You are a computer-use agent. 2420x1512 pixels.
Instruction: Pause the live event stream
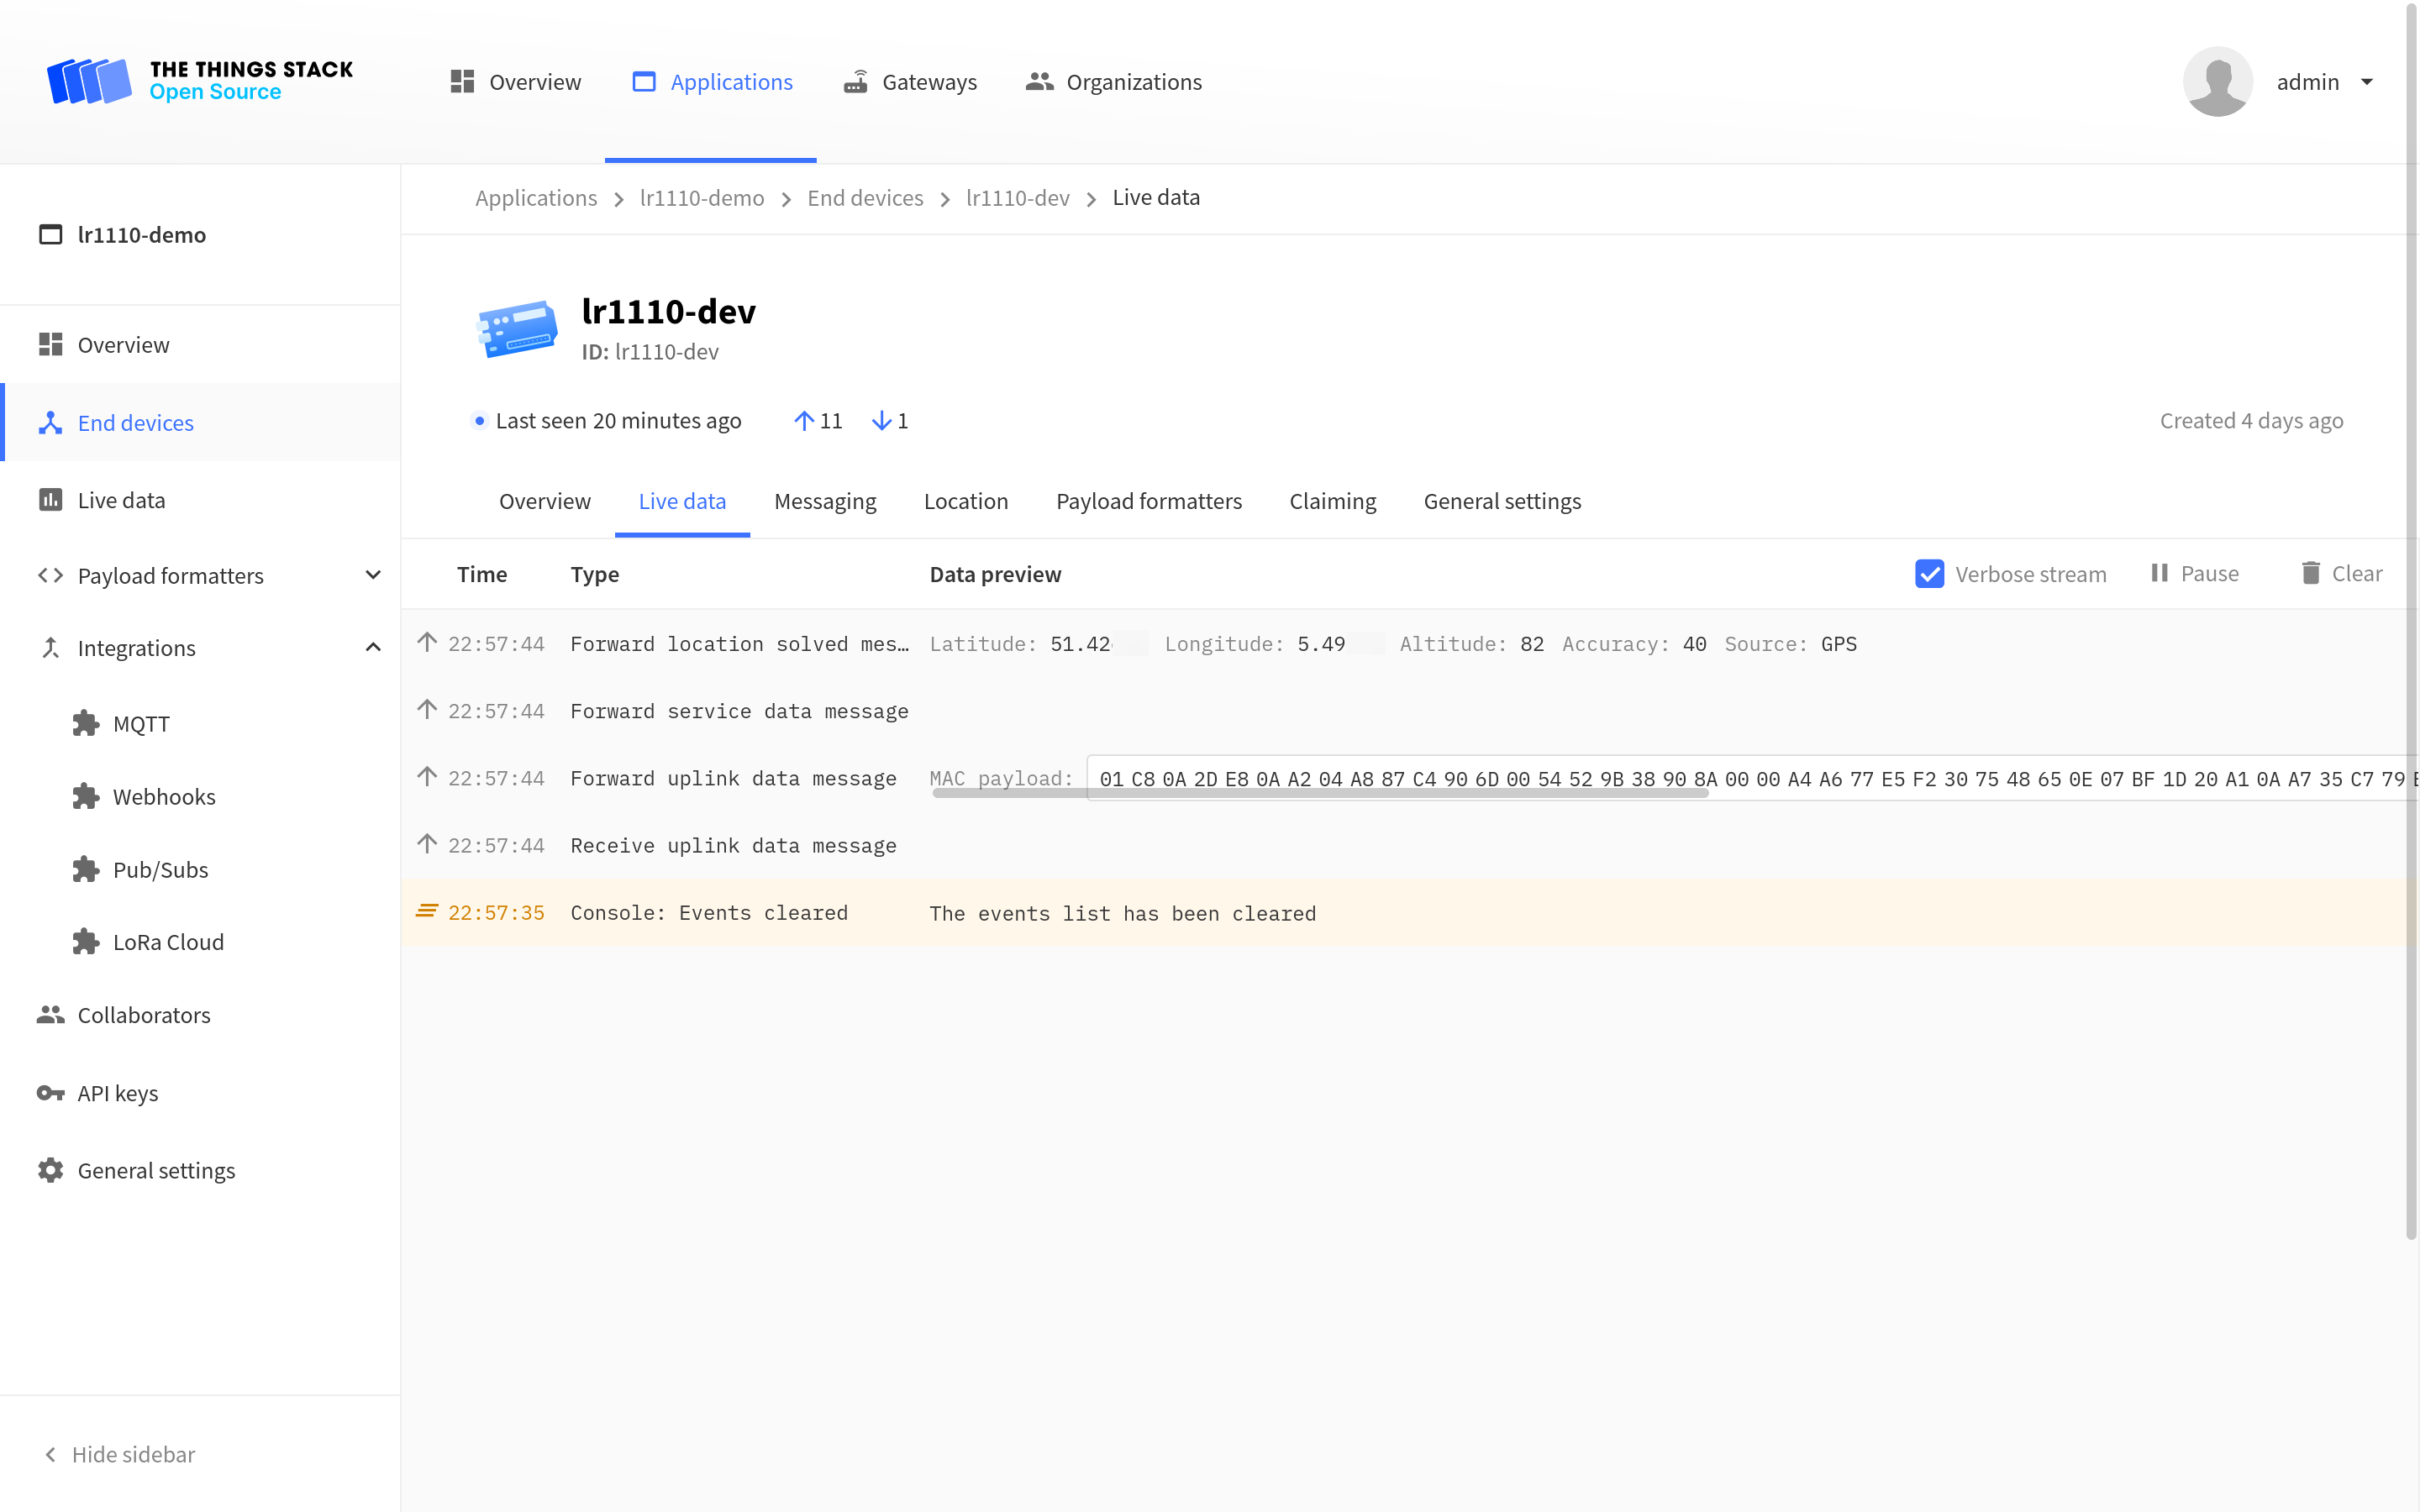click(x=2195, y=573)
